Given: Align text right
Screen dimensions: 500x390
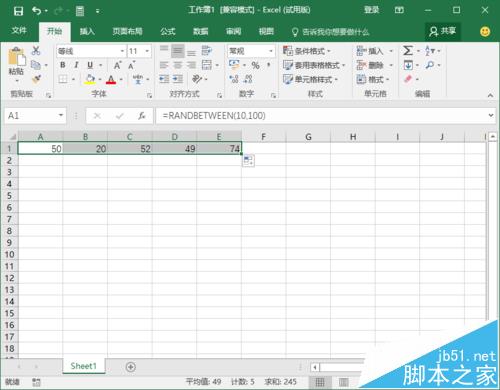Looking at the screenshot, I should click(x=191, y=65).
